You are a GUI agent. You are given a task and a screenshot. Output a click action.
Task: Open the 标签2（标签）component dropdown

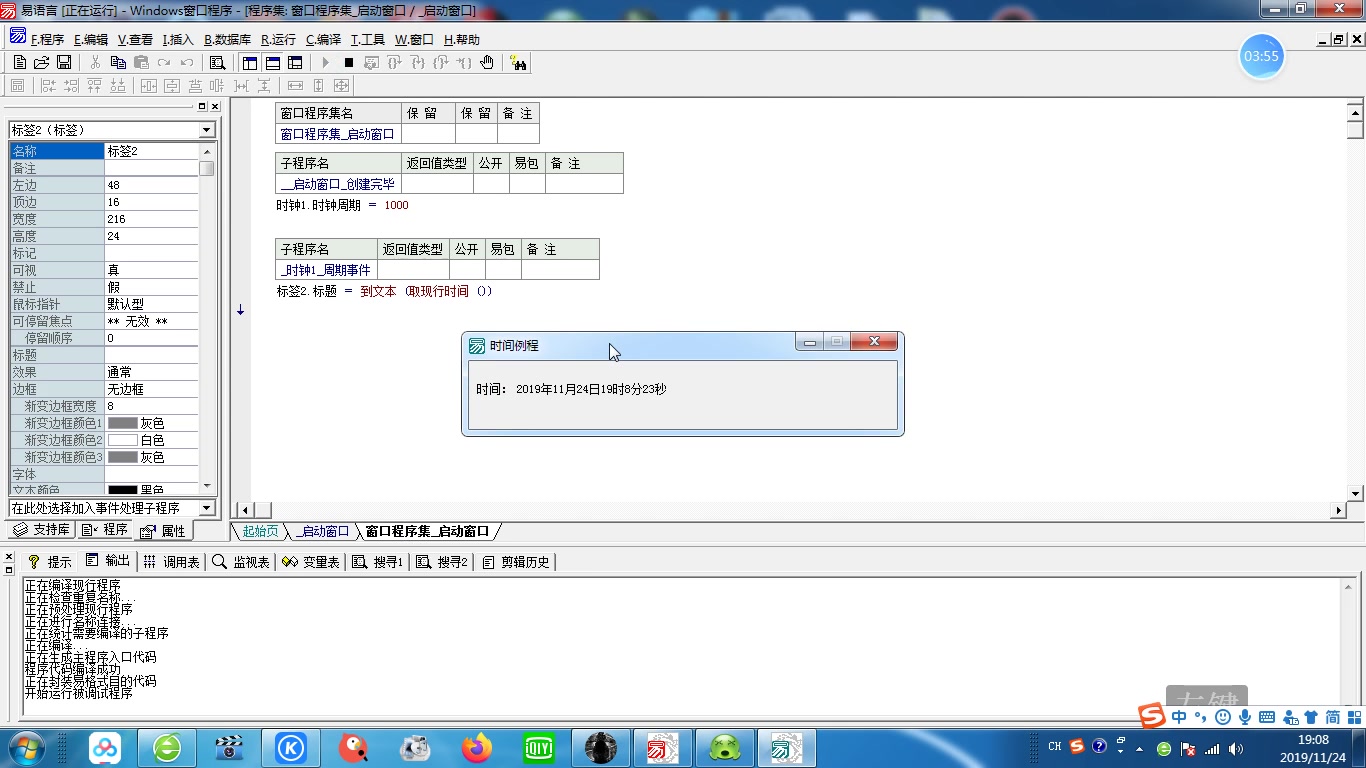pos(207,130)
